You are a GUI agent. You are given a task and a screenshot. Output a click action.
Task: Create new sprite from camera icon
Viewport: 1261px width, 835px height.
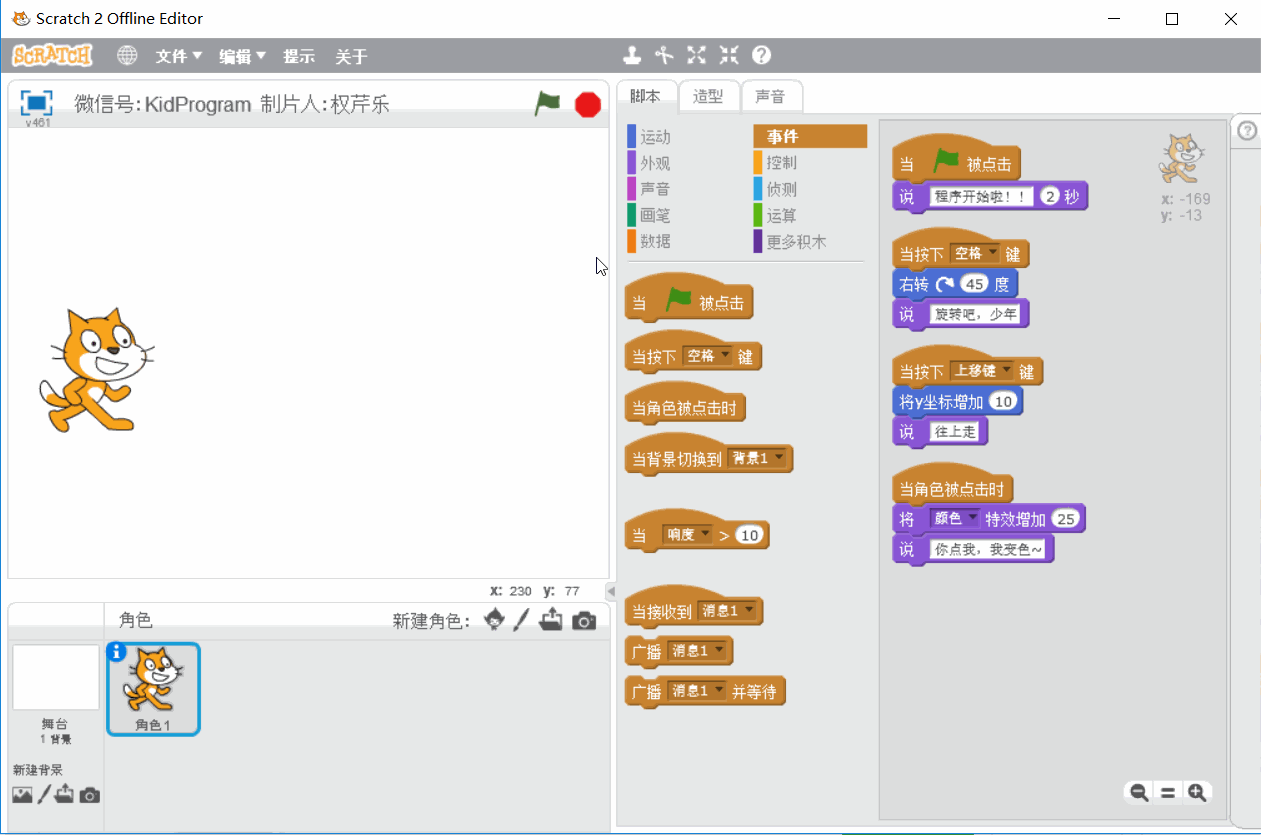coord(584,621)
